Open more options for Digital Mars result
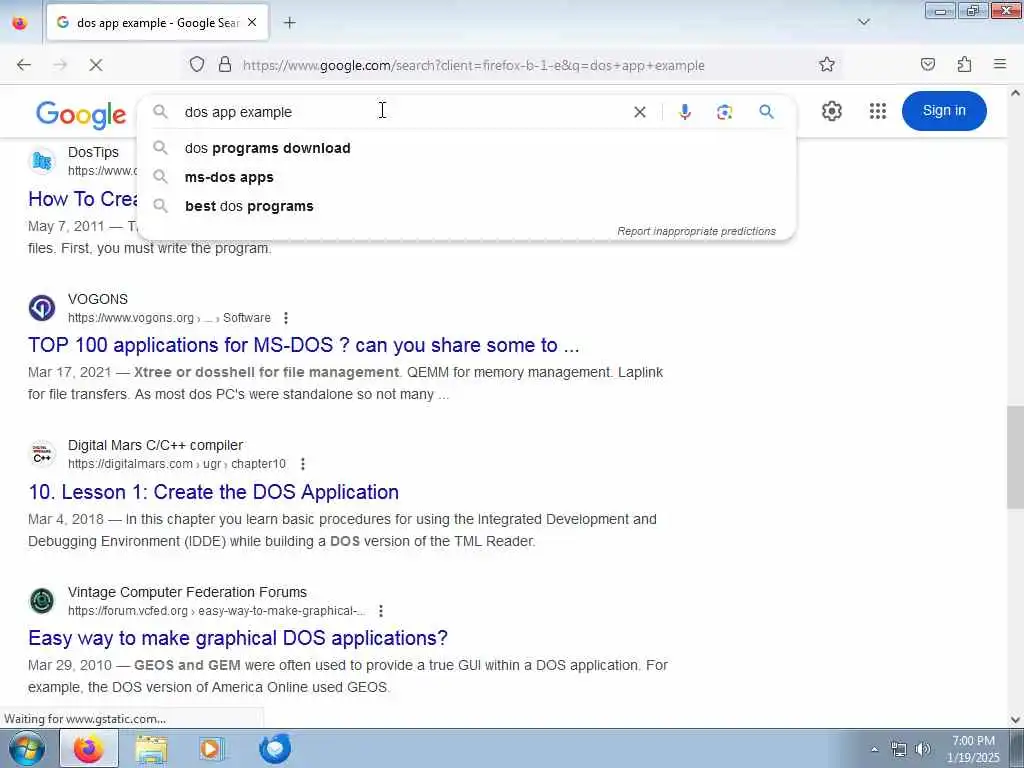The height and width of the screenshot is (768, 1024). click(302, 464)
